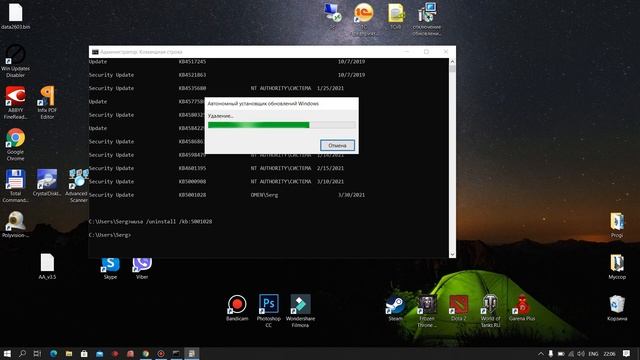Switch to Command Prompt taskbar button

[x=176, y=353]
